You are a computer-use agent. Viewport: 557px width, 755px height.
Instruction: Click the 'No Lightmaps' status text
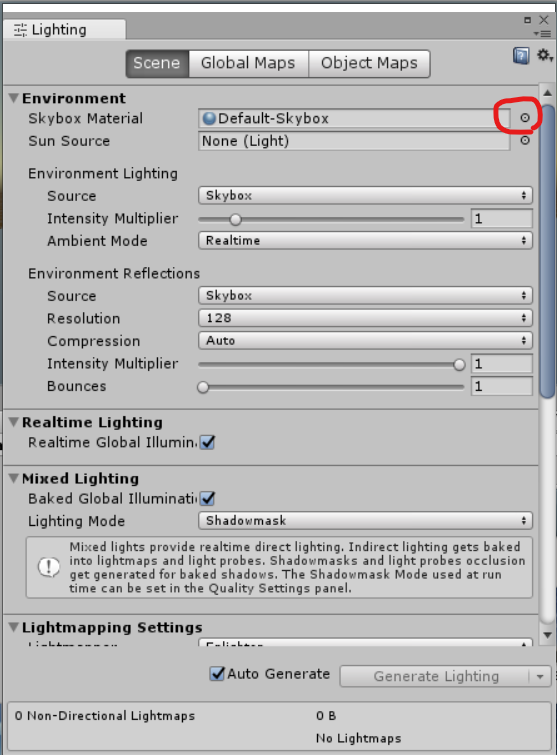358,738
